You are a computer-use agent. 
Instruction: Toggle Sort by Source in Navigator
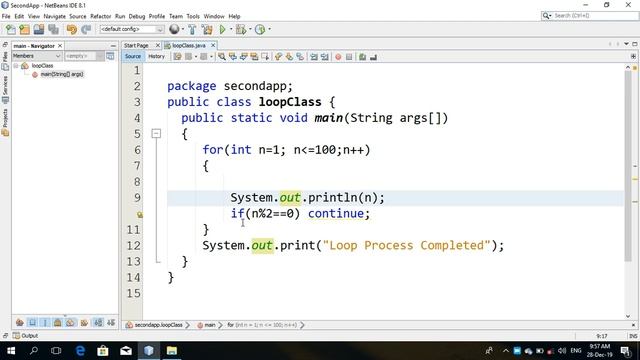111,322
